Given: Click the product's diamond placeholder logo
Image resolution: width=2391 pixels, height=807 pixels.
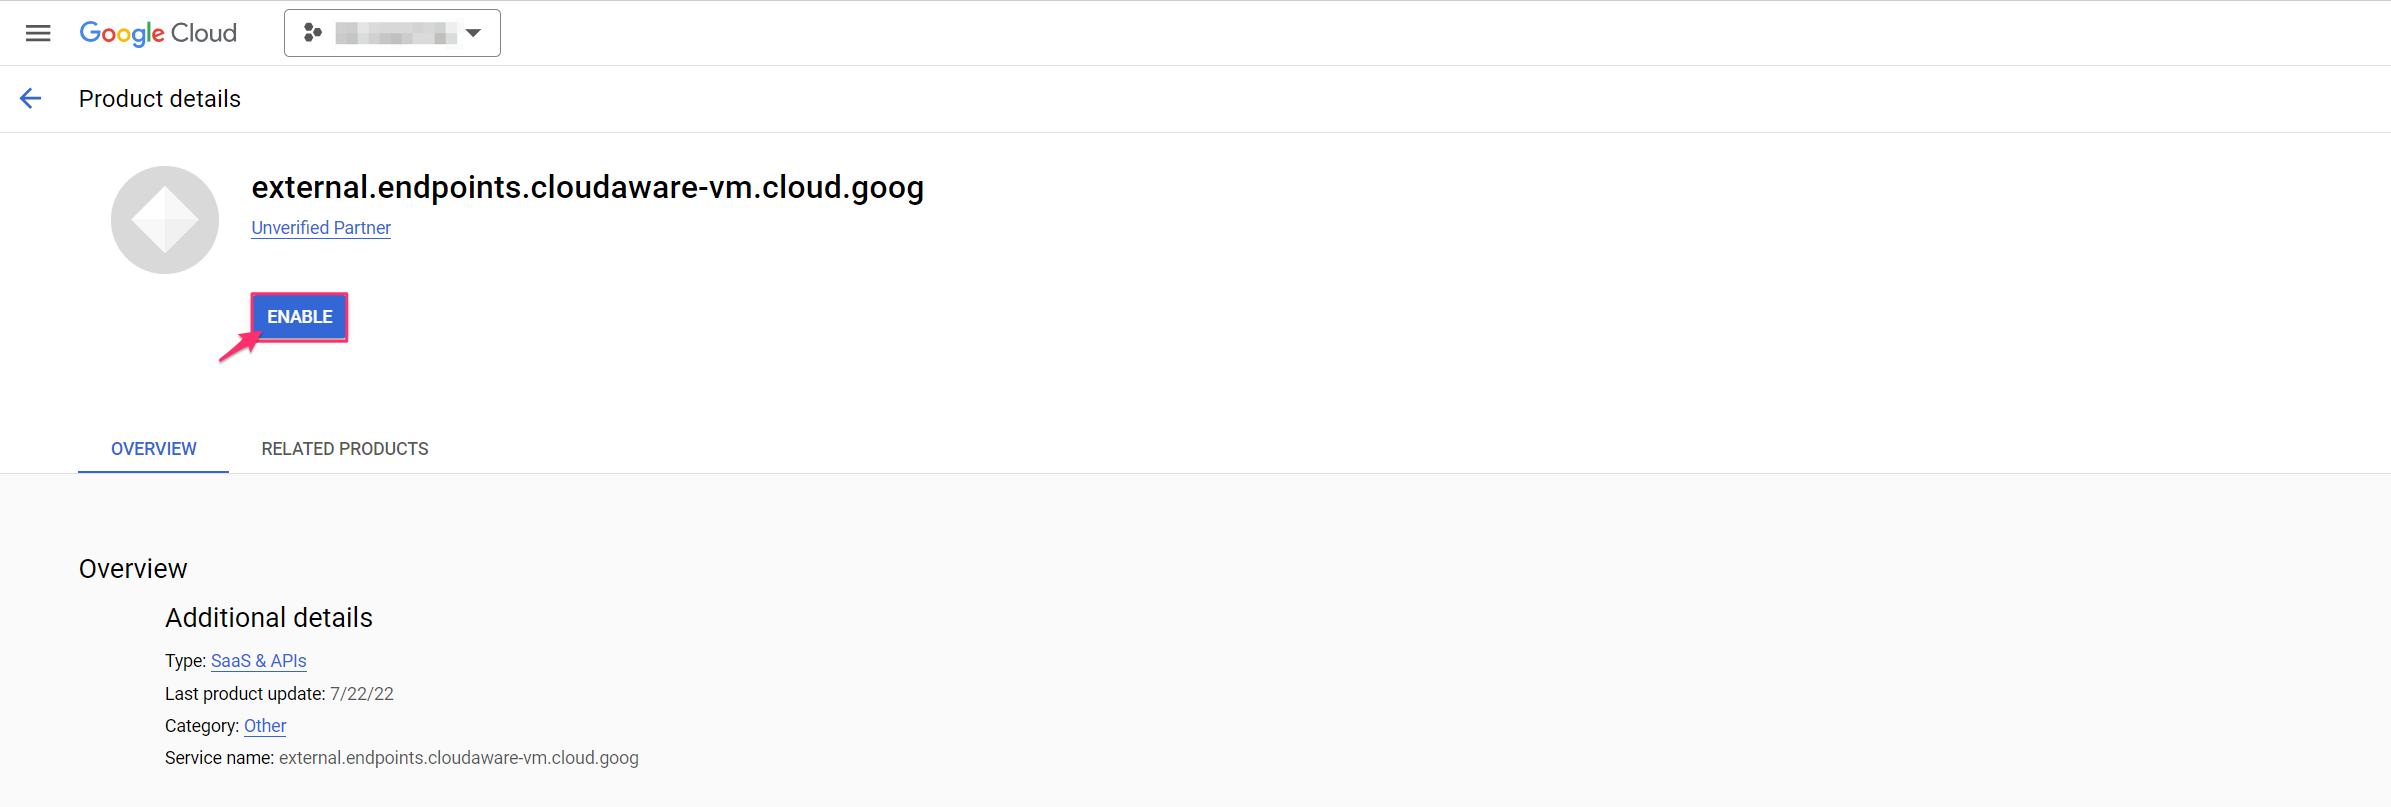Looking at the screenshot, I should click(x=163, y=219).
